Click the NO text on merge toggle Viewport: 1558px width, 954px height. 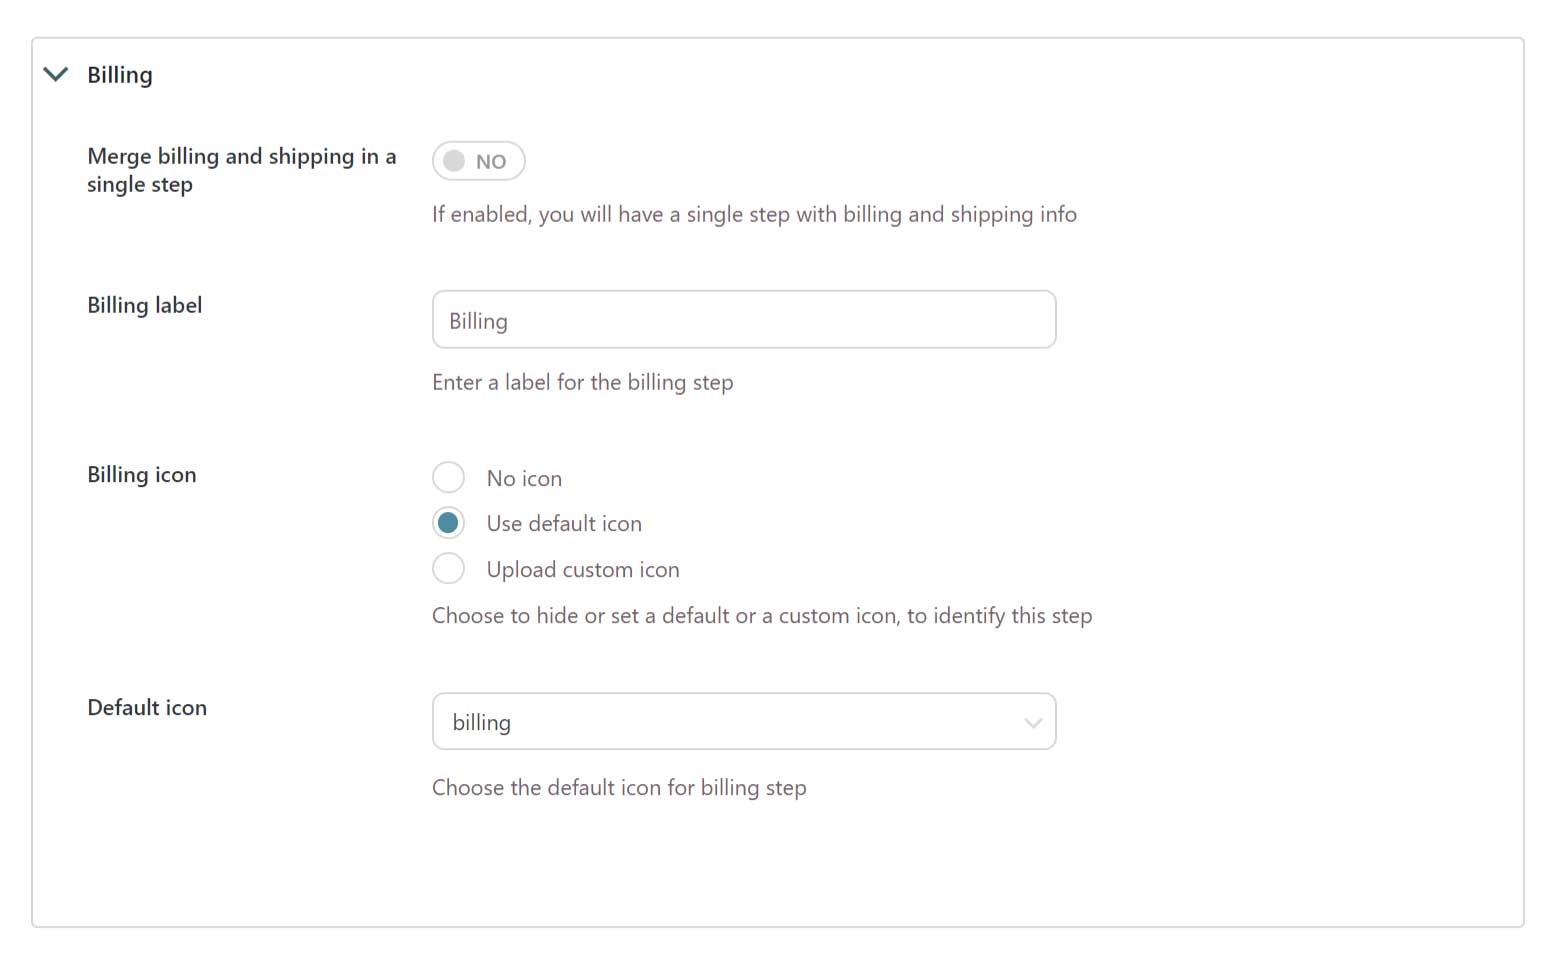click(491, 162)
